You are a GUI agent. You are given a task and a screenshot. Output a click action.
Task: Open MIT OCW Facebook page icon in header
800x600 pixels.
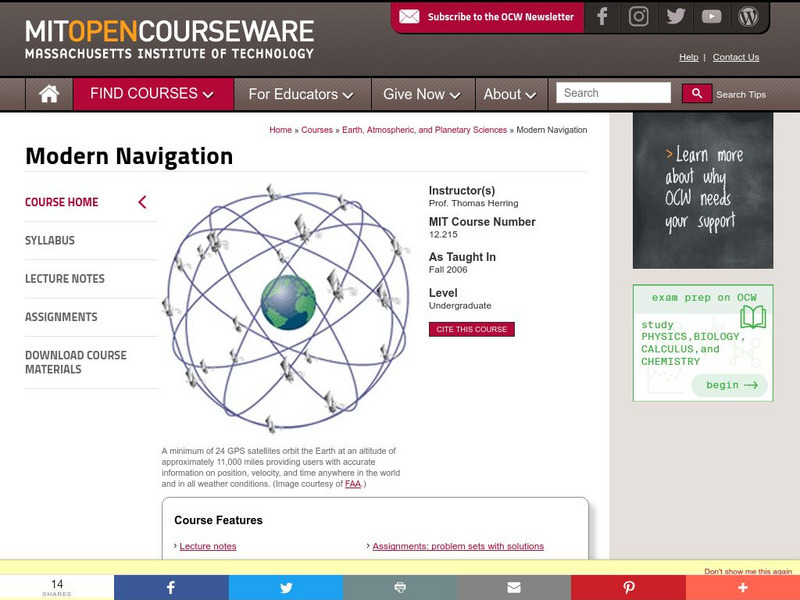click(603, 16)
